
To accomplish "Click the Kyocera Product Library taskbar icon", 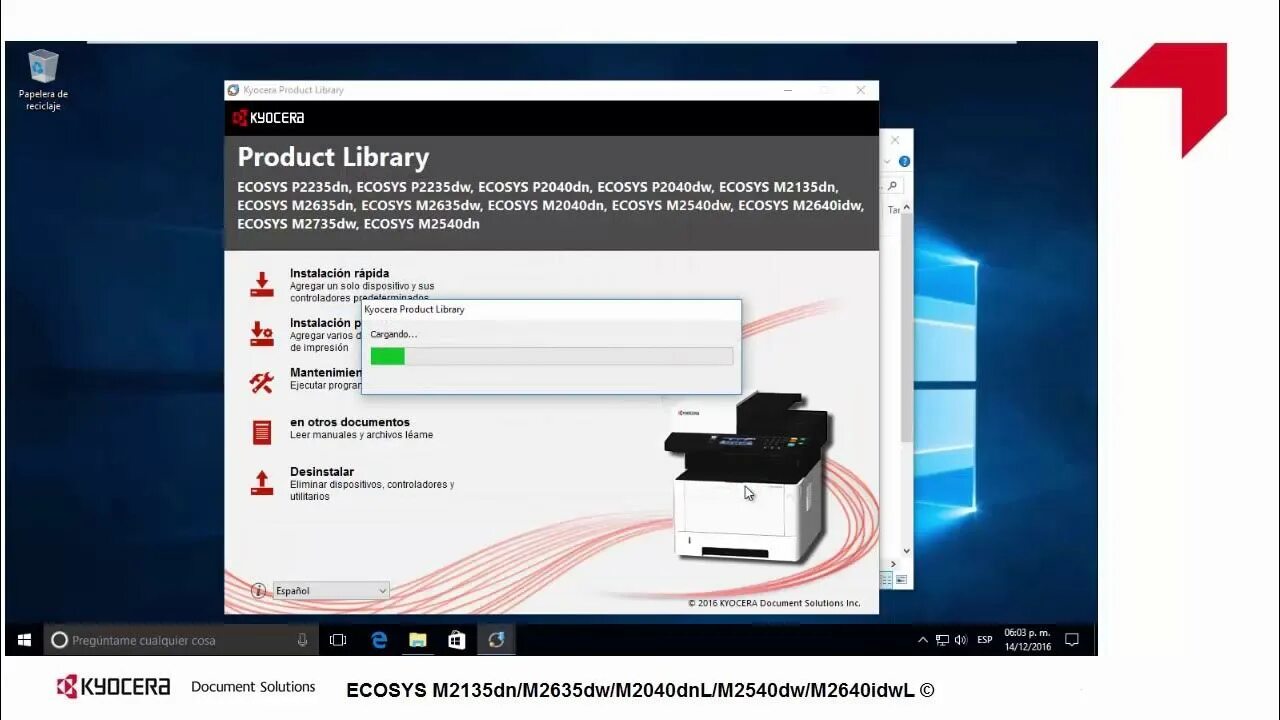I will pyautogui.click(x=496, y=640).
